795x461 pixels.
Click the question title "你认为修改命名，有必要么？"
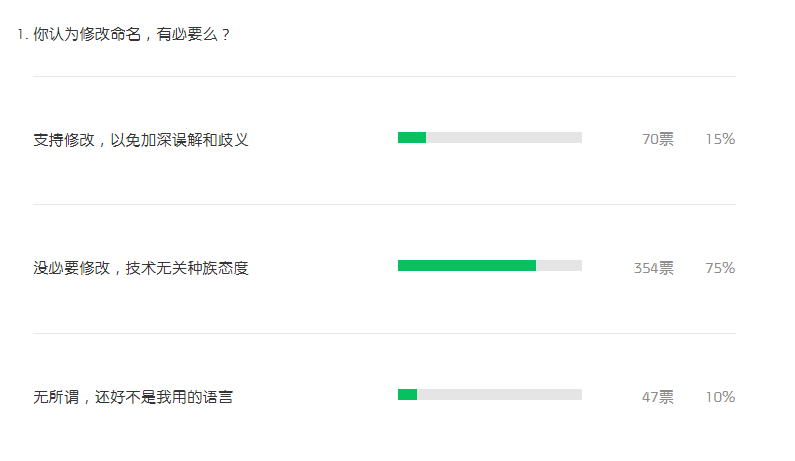click(x=132, y=35)
